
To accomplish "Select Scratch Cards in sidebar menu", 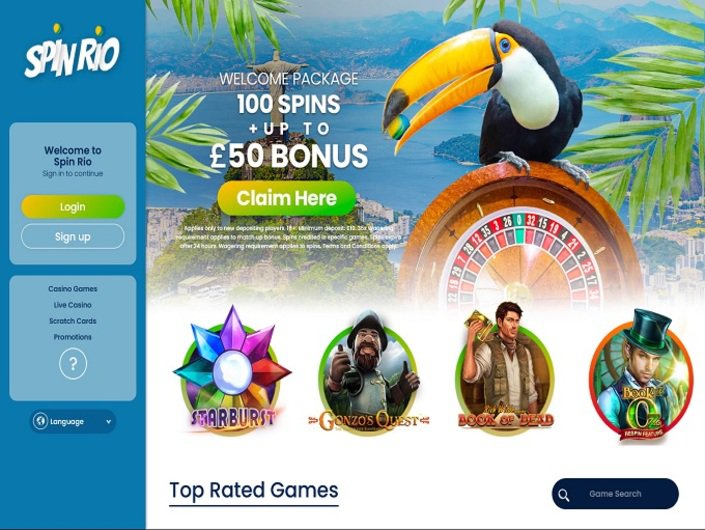I will point(73,321).
